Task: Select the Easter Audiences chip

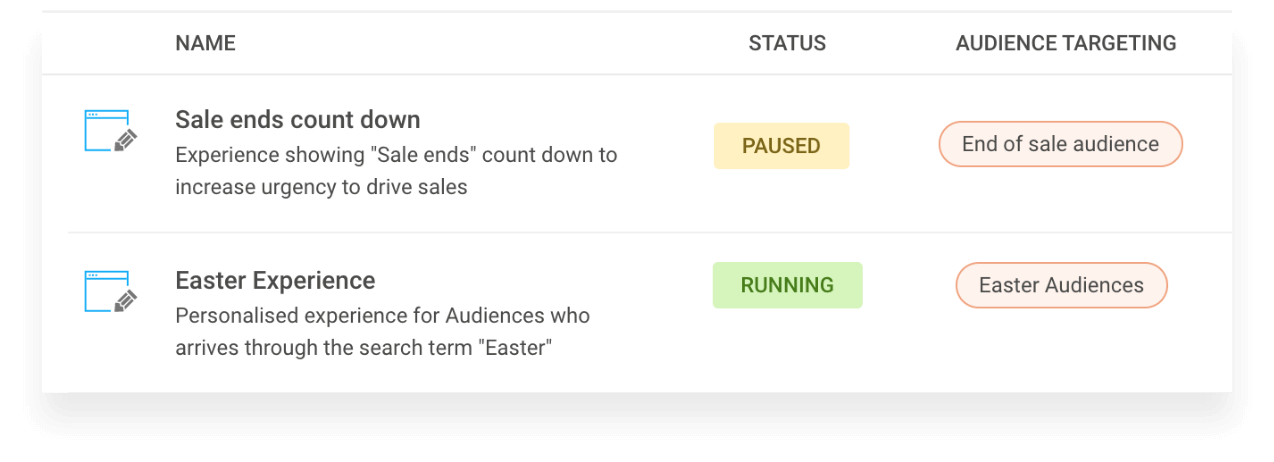Action: tap(1061, 285)
